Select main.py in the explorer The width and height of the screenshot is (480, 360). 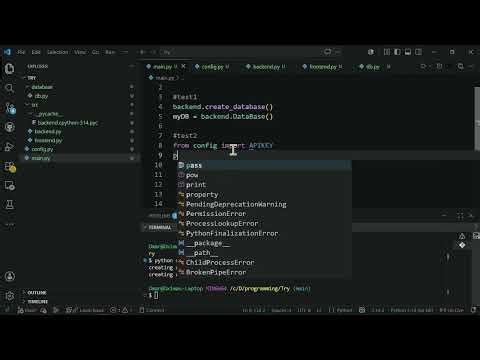click(41, 158)
